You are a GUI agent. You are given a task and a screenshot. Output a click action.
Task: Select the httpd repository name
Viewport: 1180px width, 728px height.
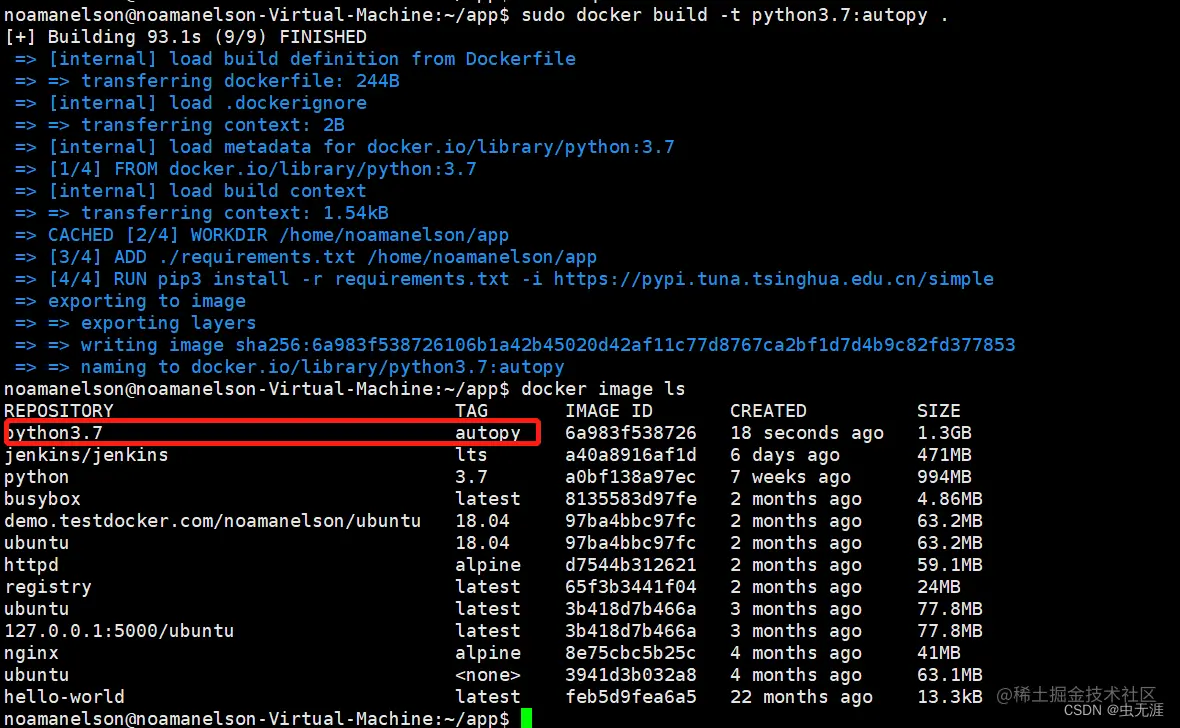pyautogui.click(x=31, y=565)
